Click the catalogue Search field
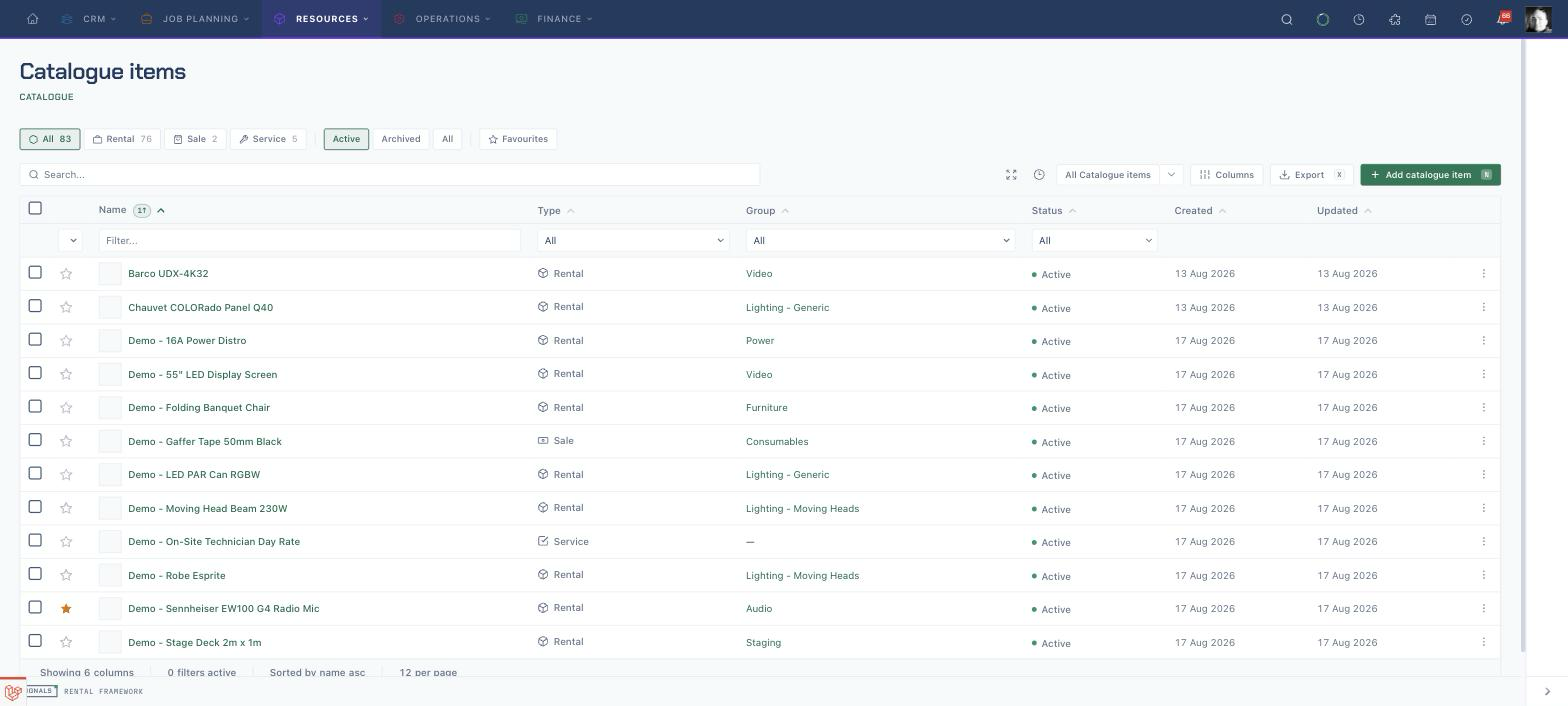 tap(390, 175)
